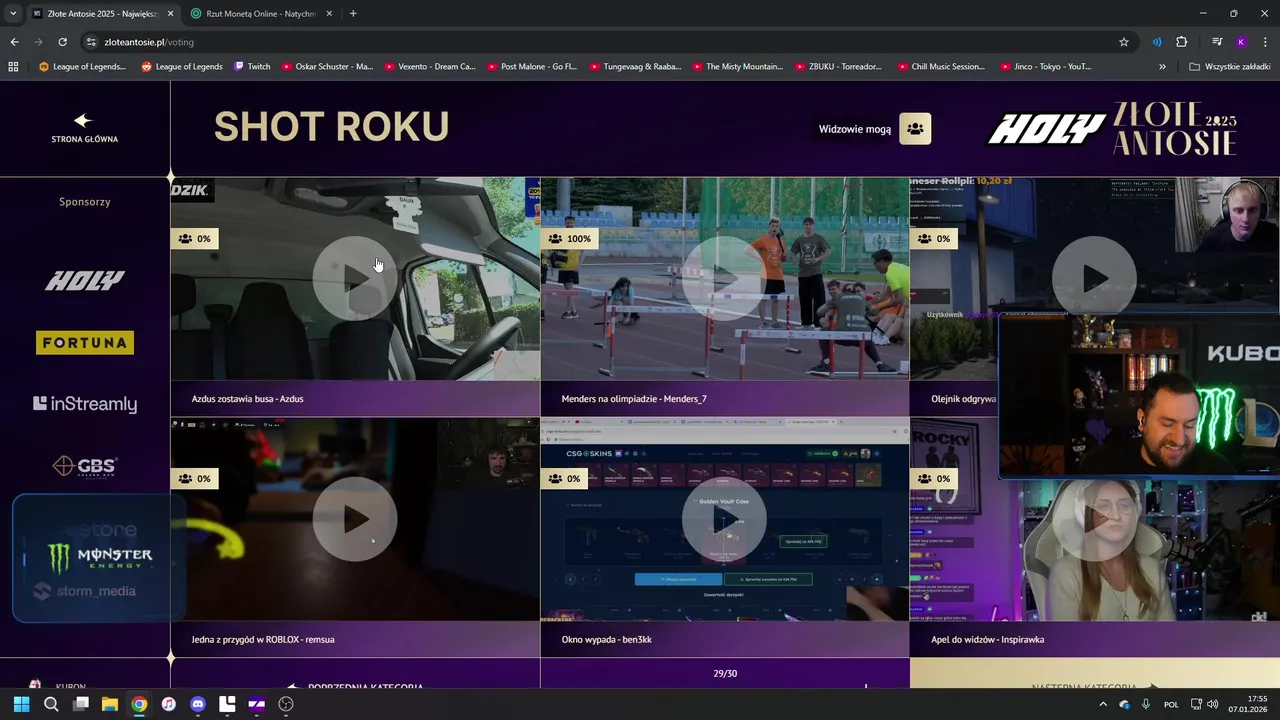Open Jinco - Tokyo bookmark

(x=1045, y=67)
